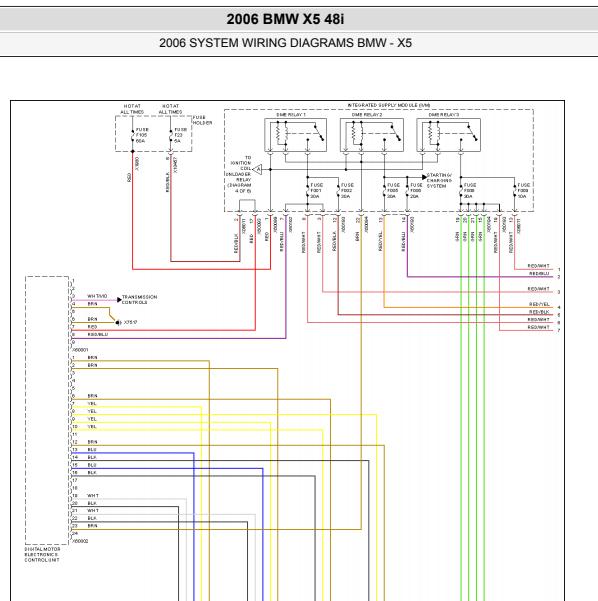
Task: Click the BLK label at X60002 pin 14
Action: point(92,457)
